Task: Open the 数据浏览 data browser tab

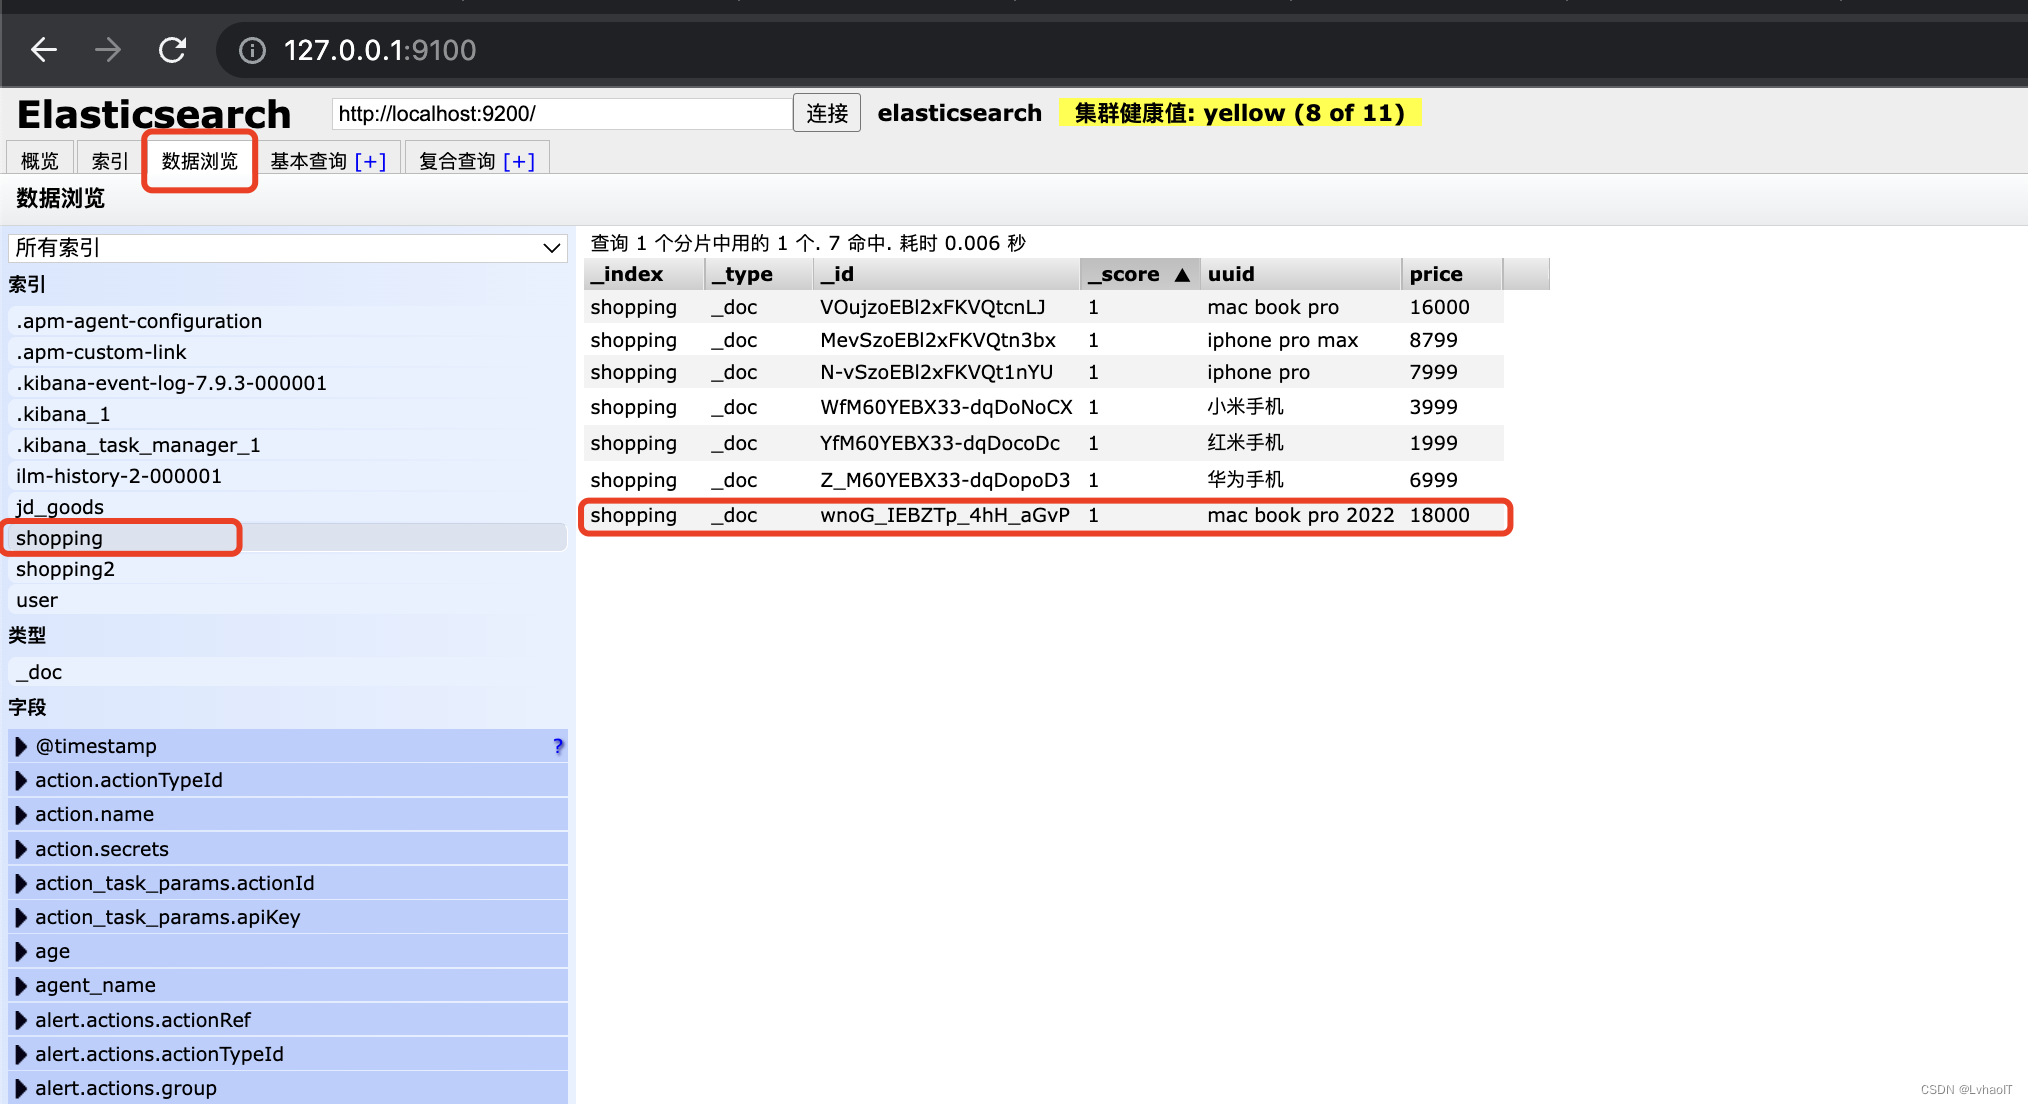Action: pyautogui.click(x=200, y=161)
